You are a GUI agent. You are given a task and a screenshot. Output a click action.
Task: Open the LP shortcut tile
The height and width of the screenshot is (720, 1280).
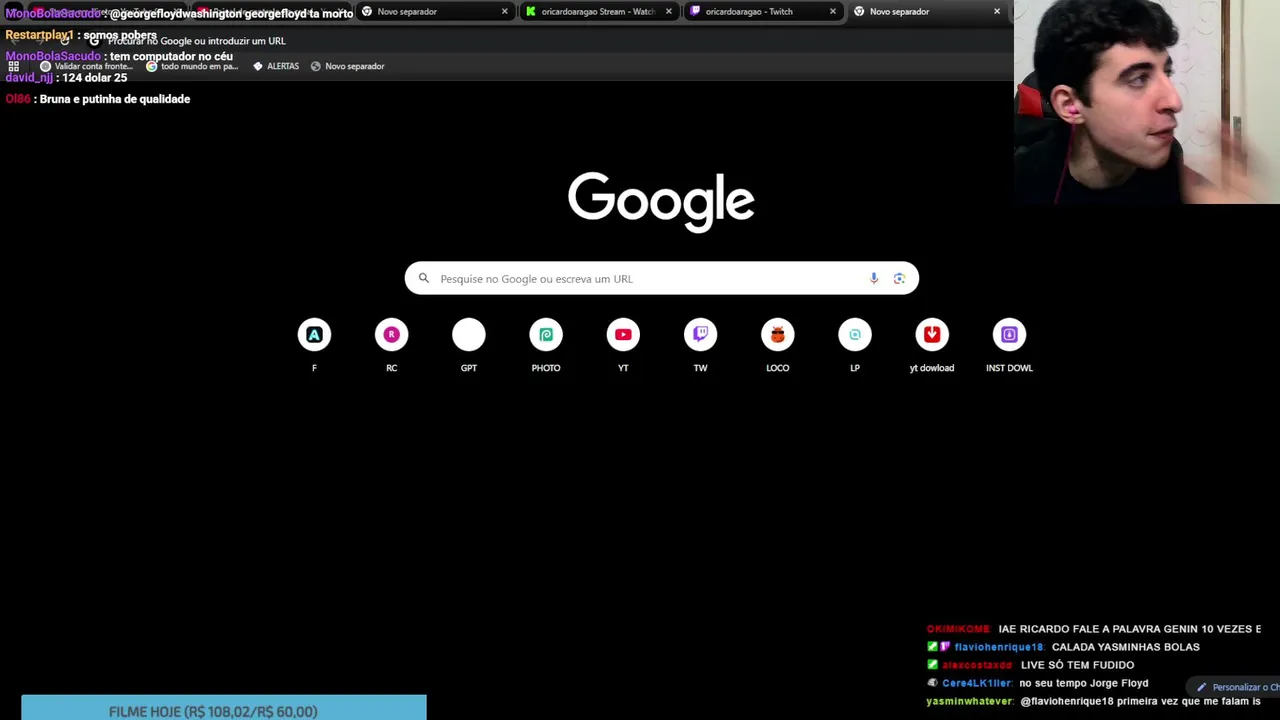coord(855,346)
